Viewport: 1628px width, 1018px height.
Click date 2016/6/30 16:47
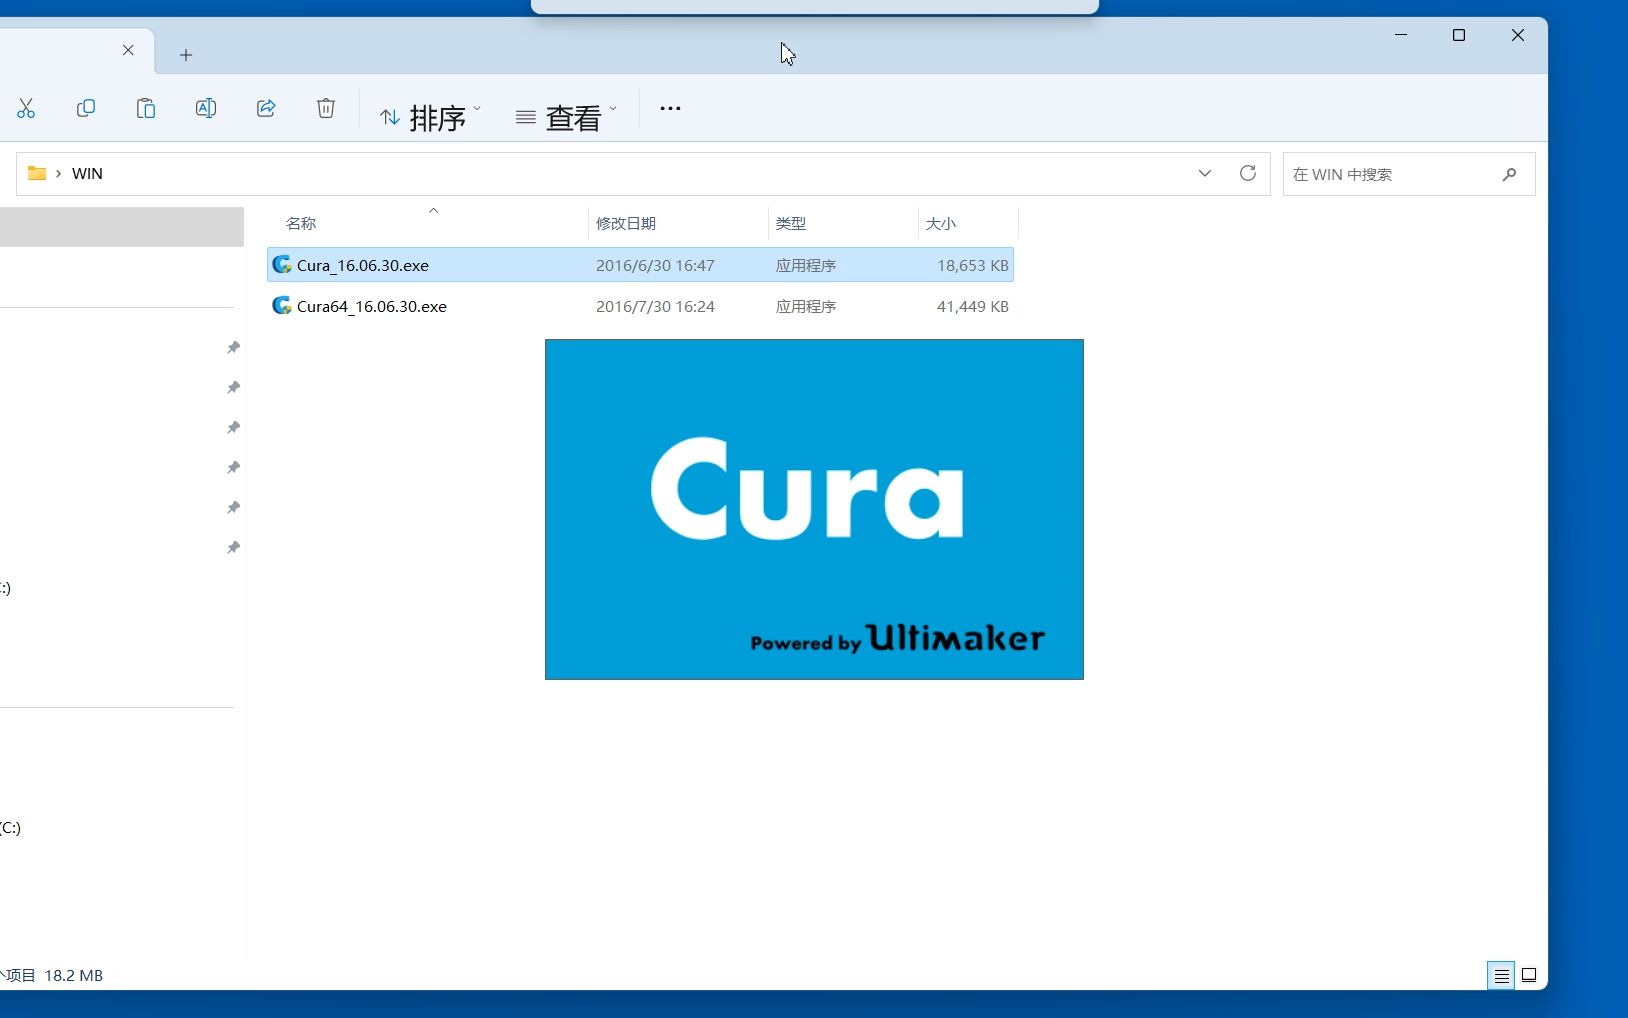pos(655,266)
